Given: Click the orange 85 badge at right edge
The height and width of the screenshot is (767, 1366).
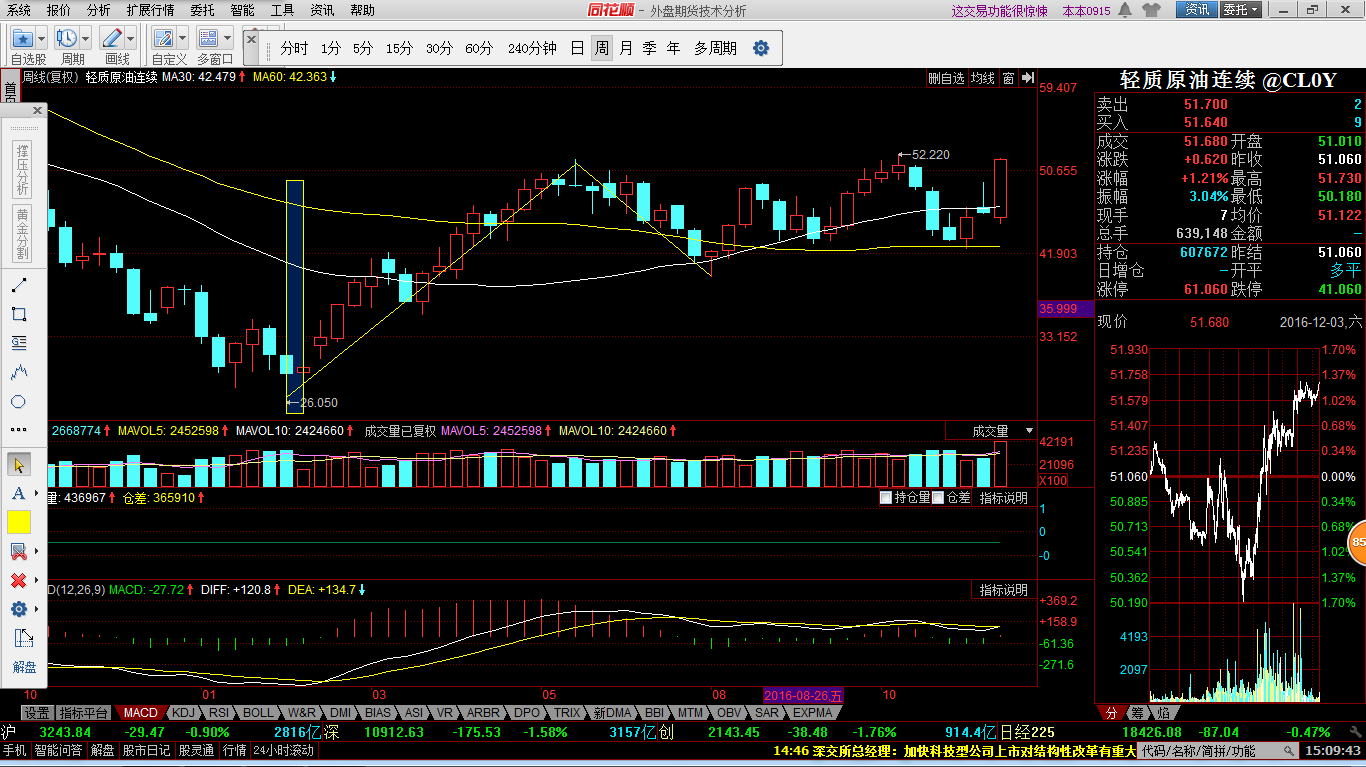Looking at the screenshot, I should click(1358, 543).
